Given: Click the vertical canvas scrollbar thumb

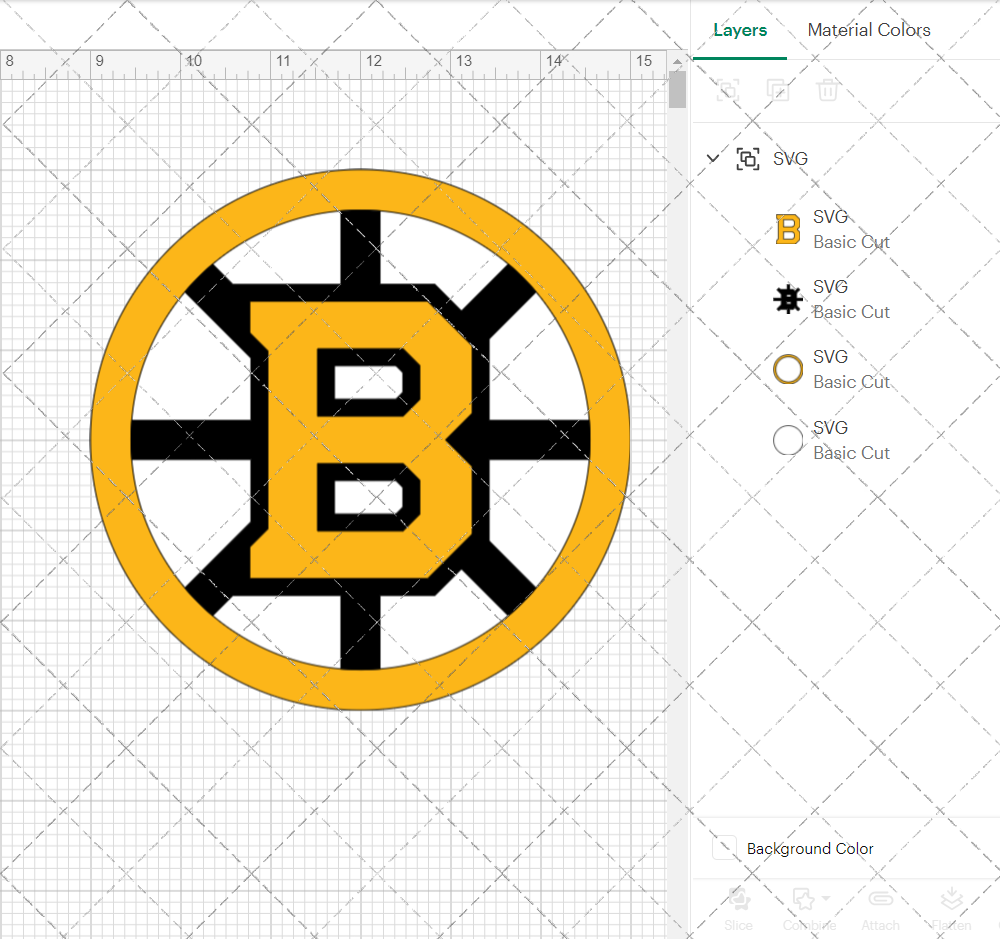Looking at the screenshot, I should [x=677, y=89].
